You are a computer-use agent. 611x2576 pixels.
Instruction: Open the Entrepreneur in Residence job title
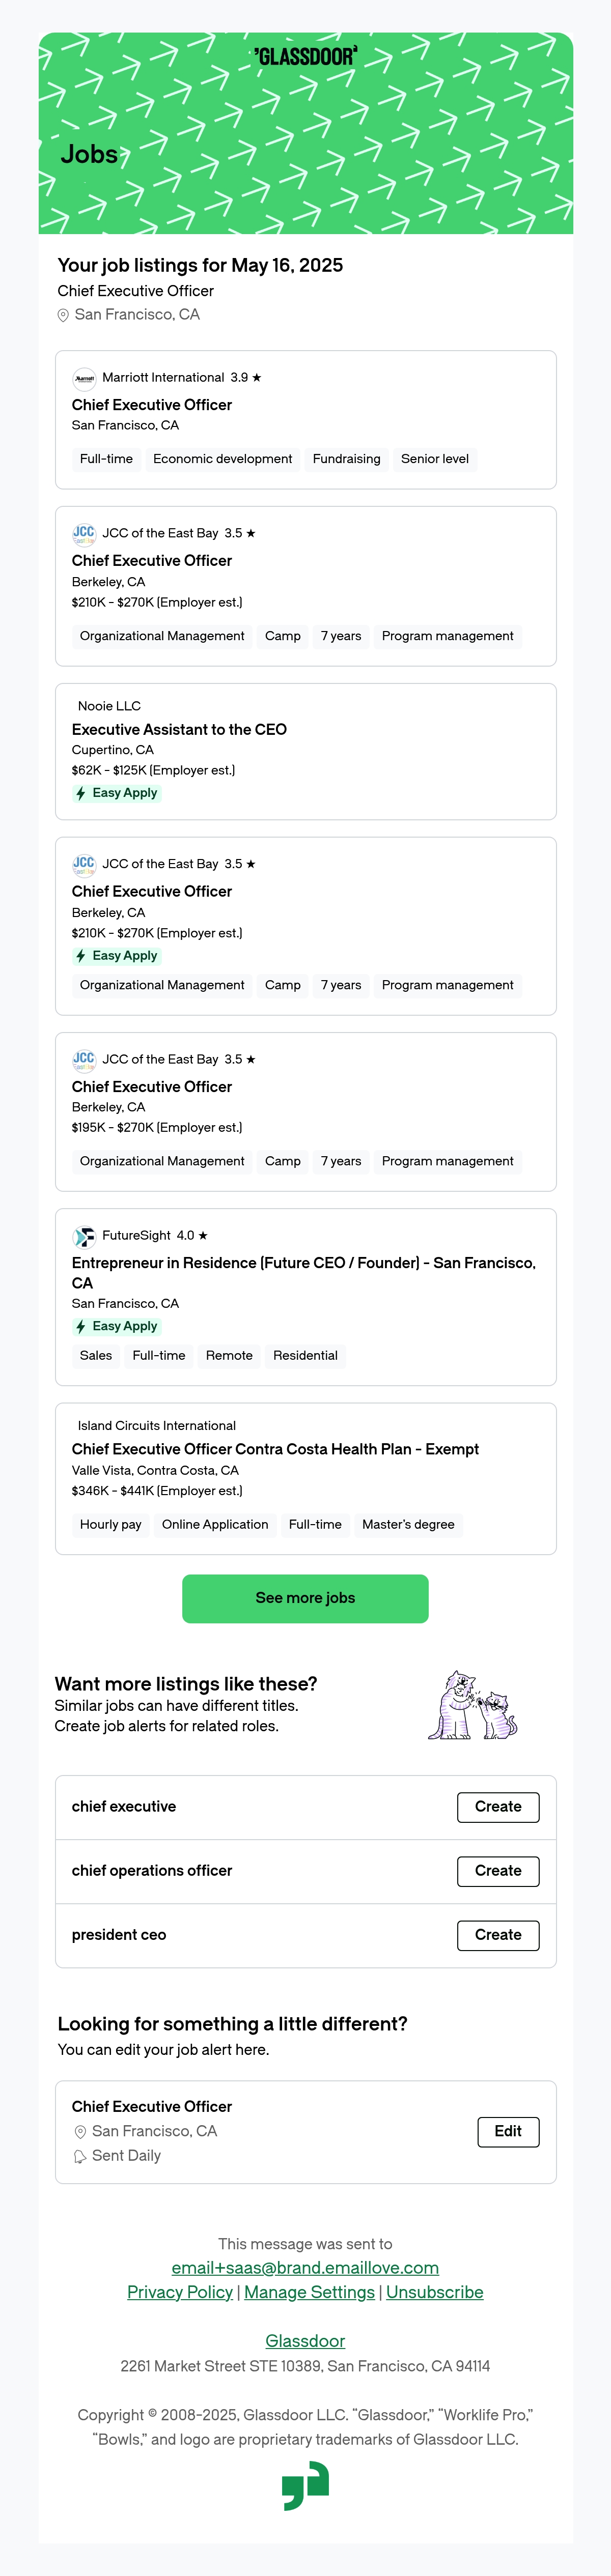304,1273
